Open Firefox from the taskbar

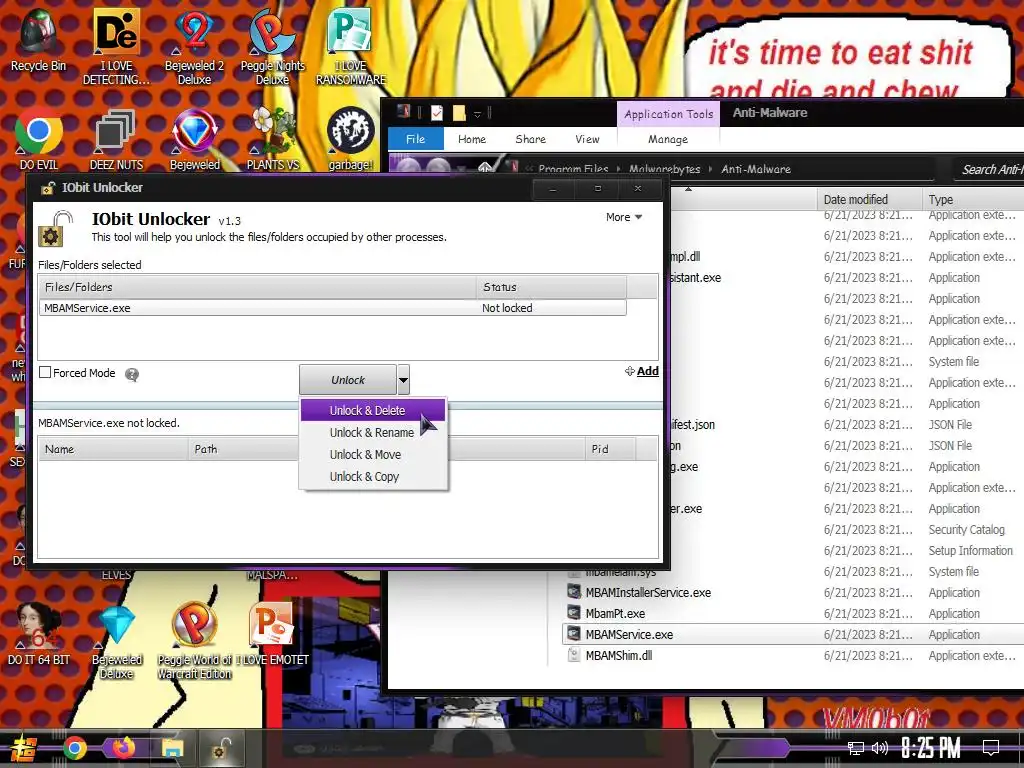point(123,747)
